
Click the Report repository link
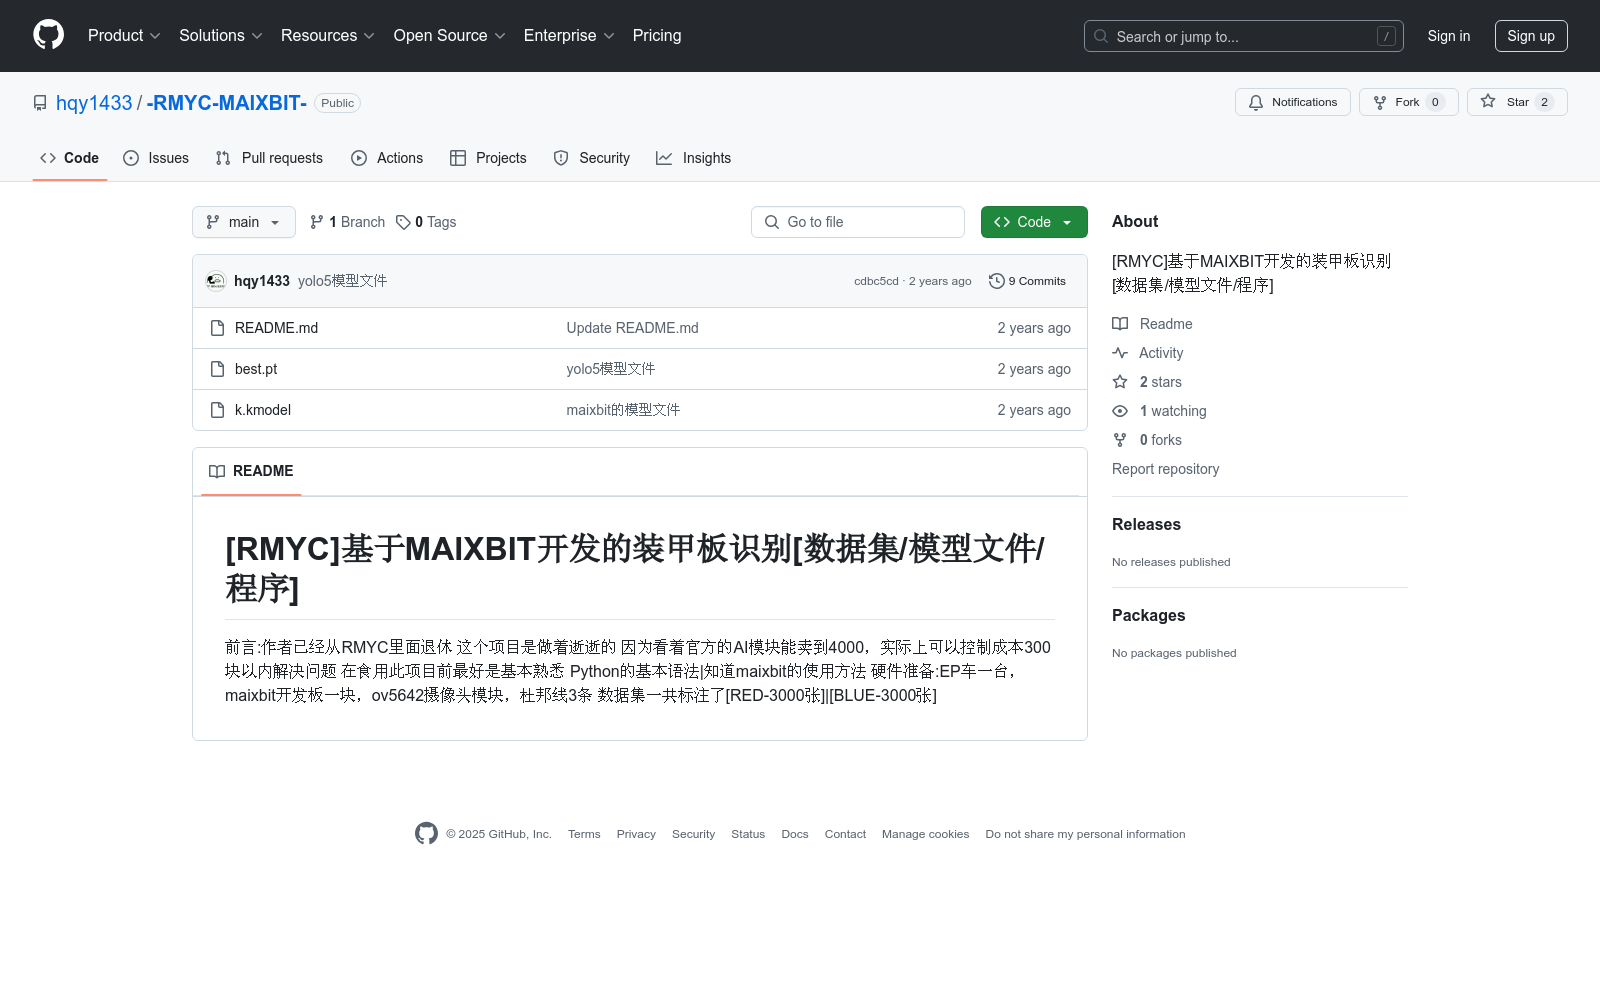pos(1165,469)
